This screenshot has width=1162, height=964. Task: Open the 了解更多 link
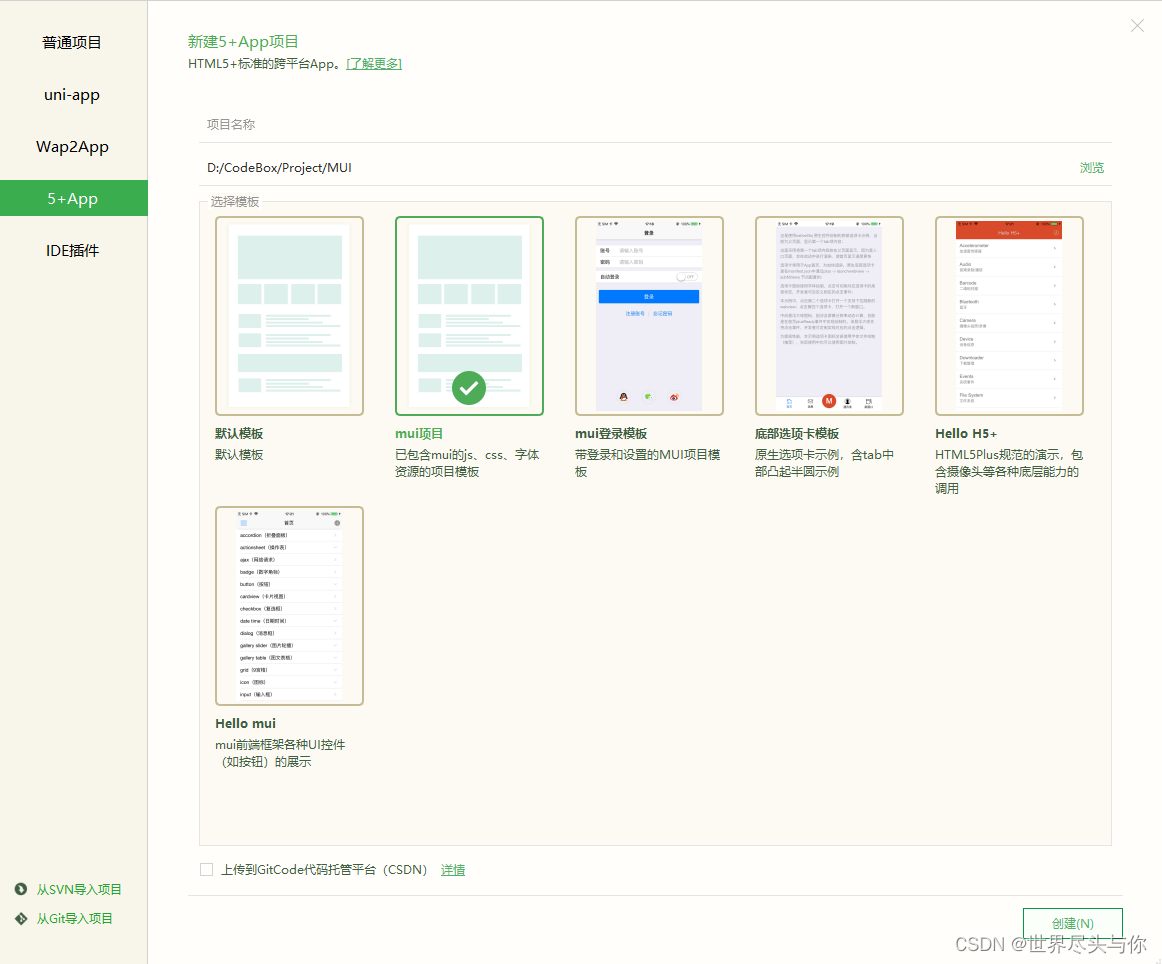373,62
